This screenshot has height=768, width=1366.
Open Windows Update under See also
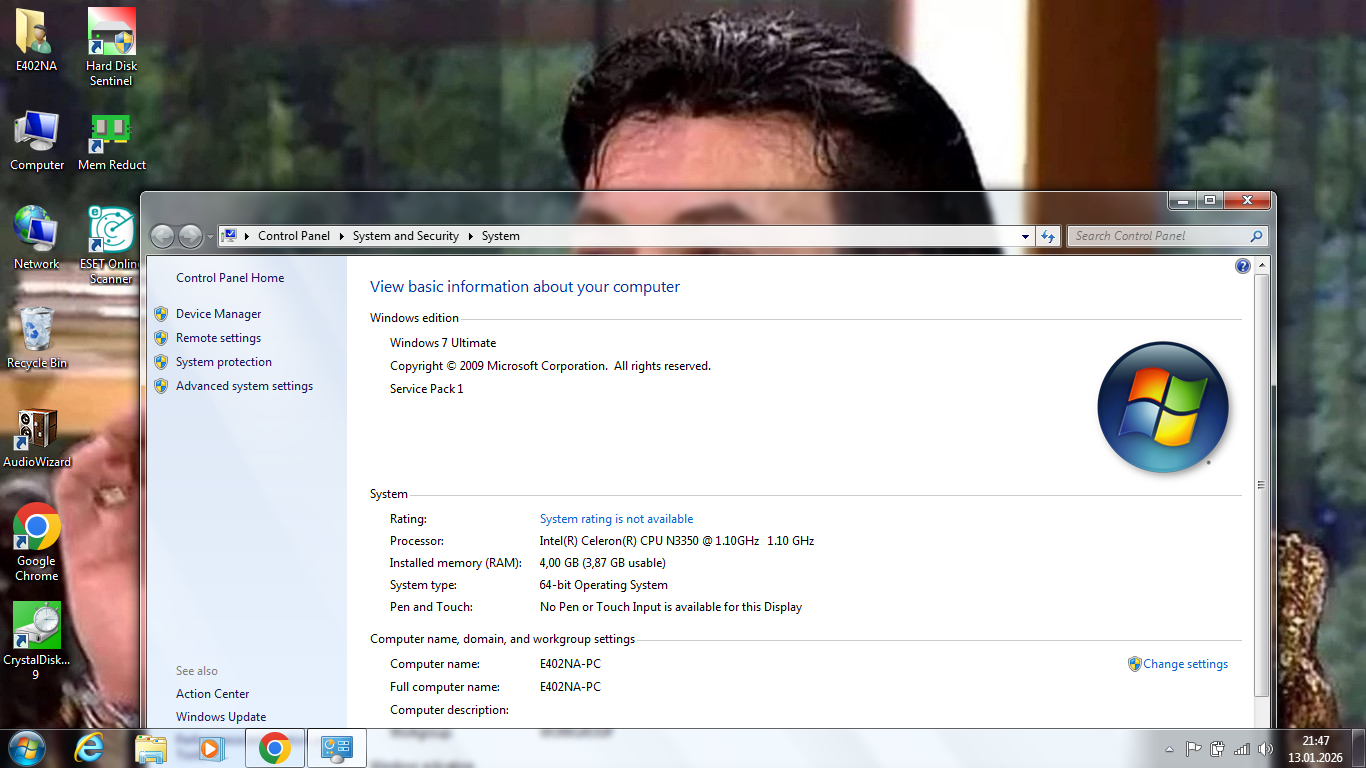pos(221,717)
